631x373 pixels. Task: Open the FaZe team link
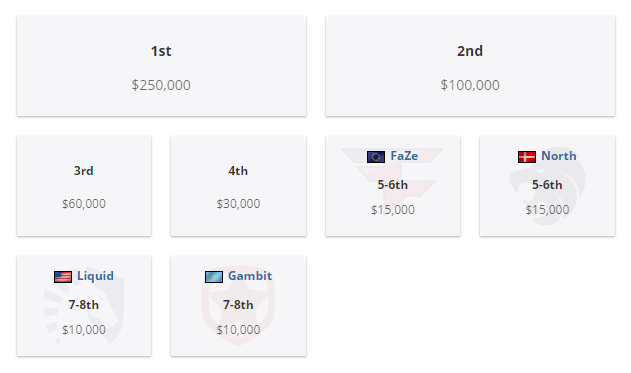click(x=404, y=156)
